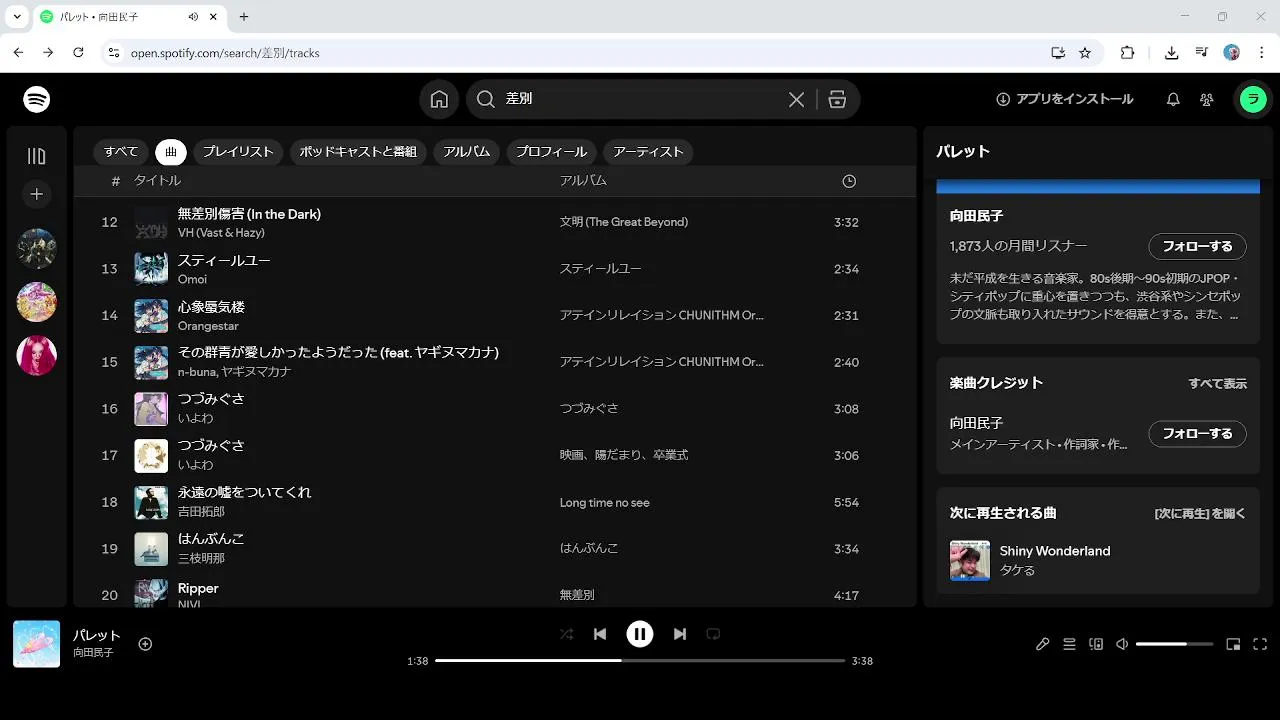This screenshot has height=720, width=1280.
Task: Open notifications bell
Action: pyautogui.click(x=1173, y=99)
